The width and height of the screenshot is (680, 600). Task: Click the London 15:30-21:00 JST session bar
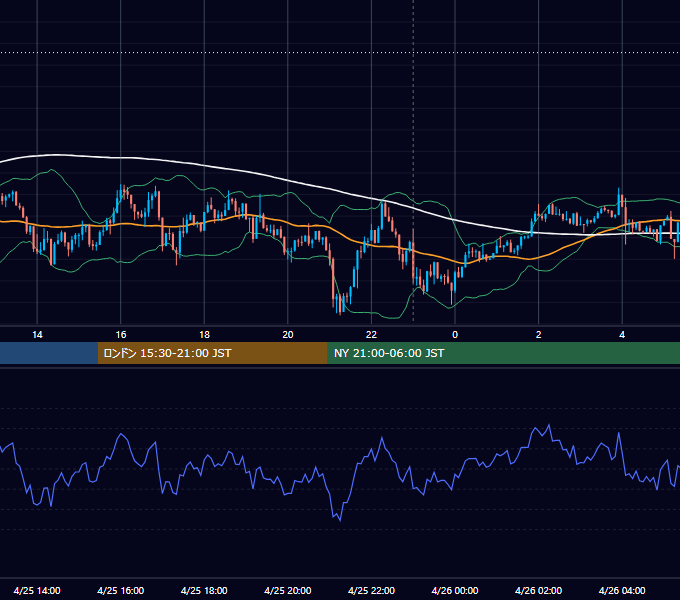[x=212, y=353]
